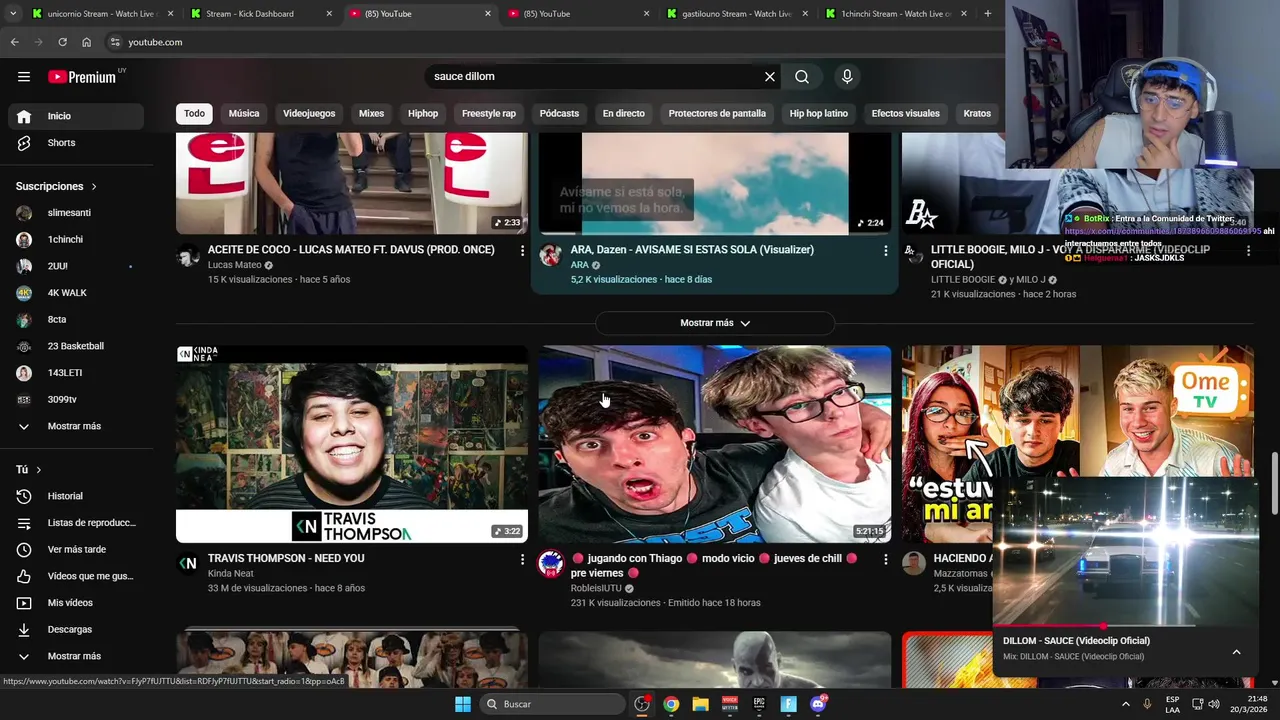The height and width of the screenshot is (720, 1280).
Task: Play the jugando con Thiago stream thumbnail
Action: click(x=715, y=444)
